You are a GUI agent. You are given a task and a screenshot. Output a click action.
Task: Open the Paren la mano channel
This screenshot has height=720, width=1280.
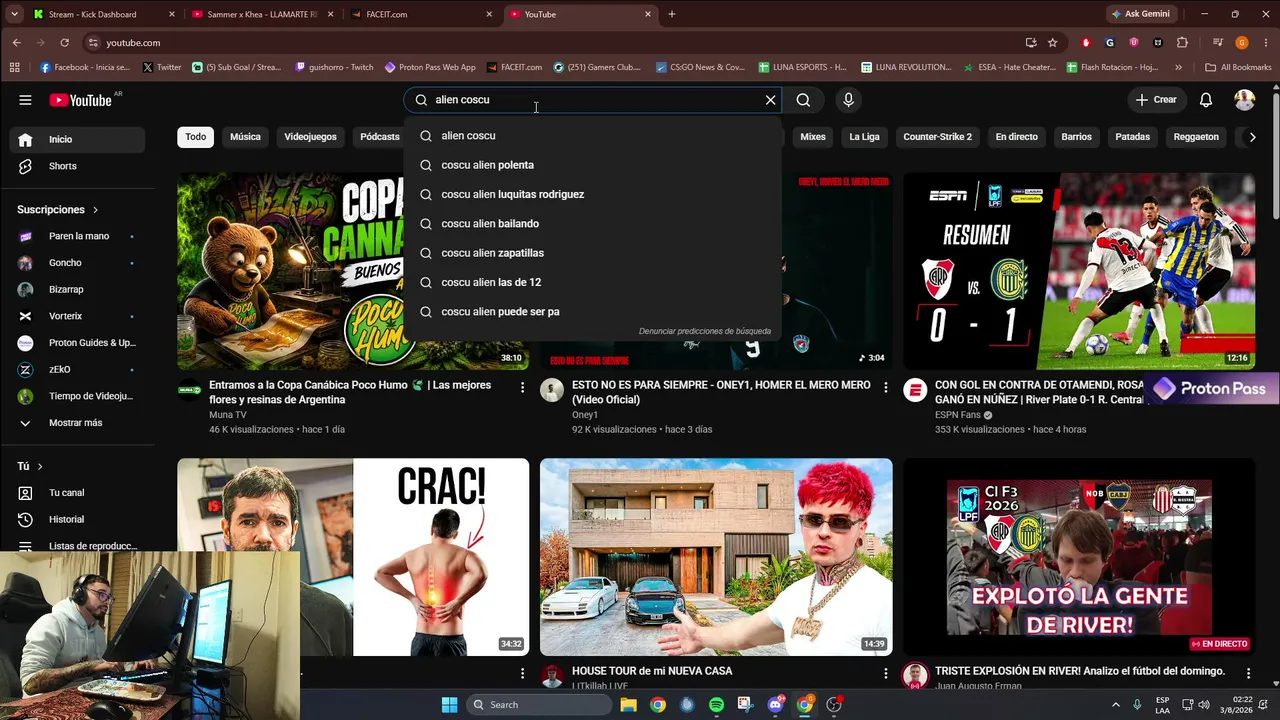pos(81,236)
